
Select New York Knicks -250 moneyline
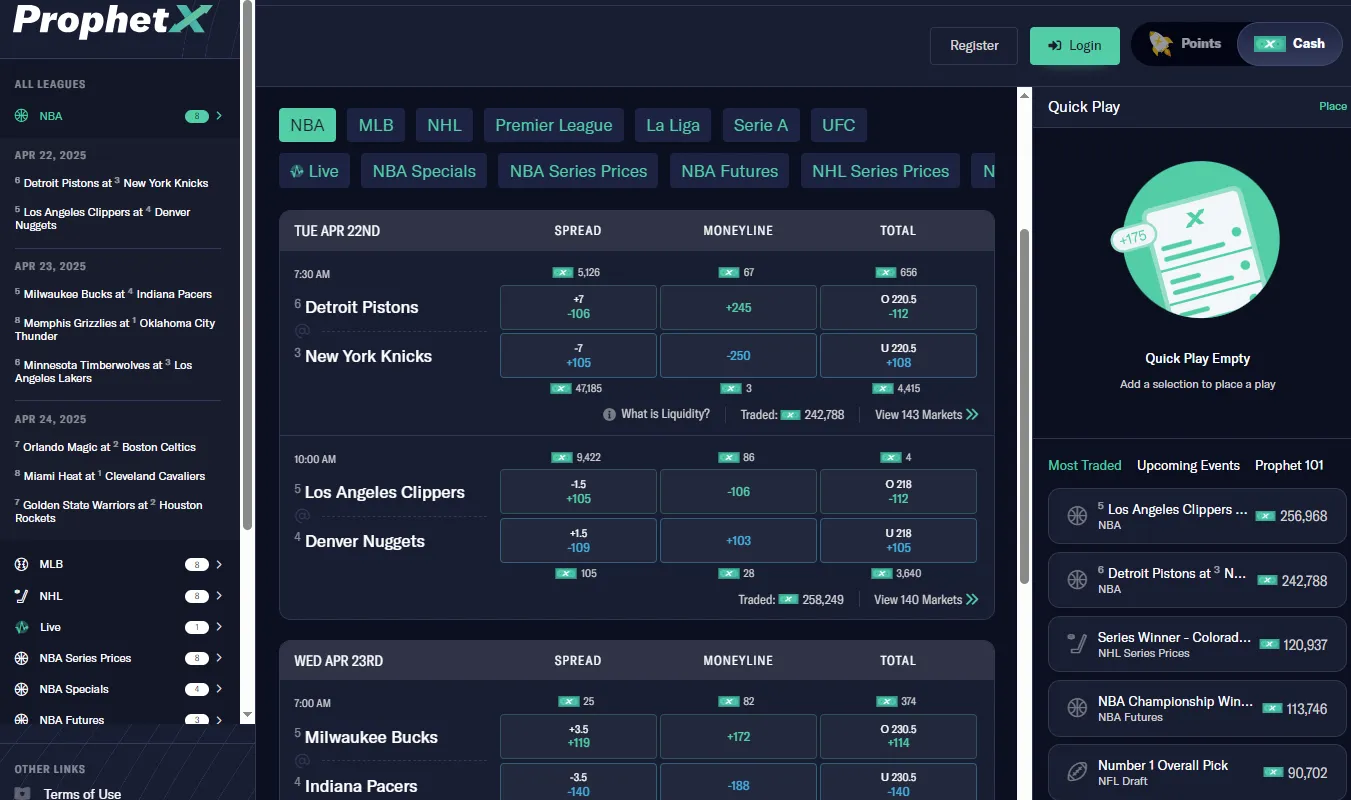(739, 356)
